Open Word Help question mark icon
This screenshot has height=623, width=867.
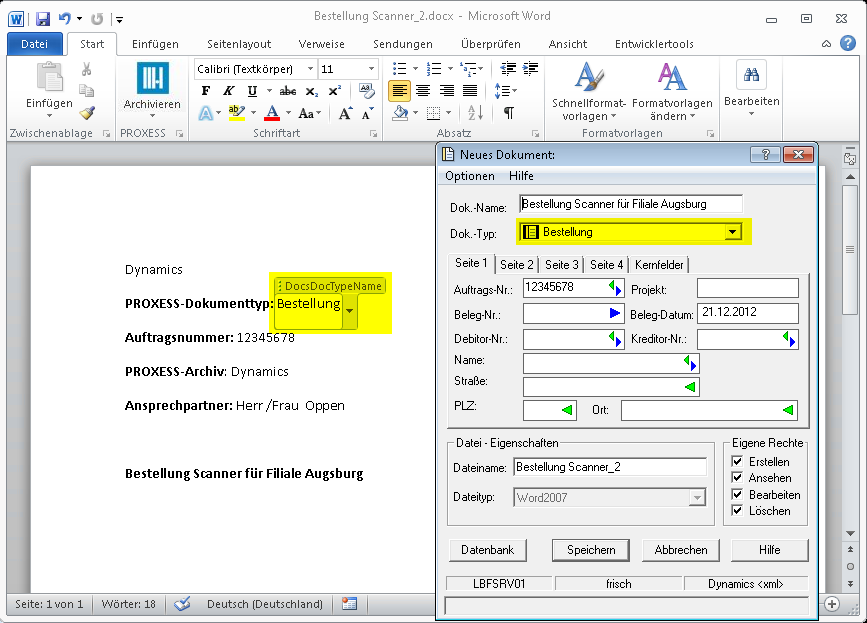848,43
